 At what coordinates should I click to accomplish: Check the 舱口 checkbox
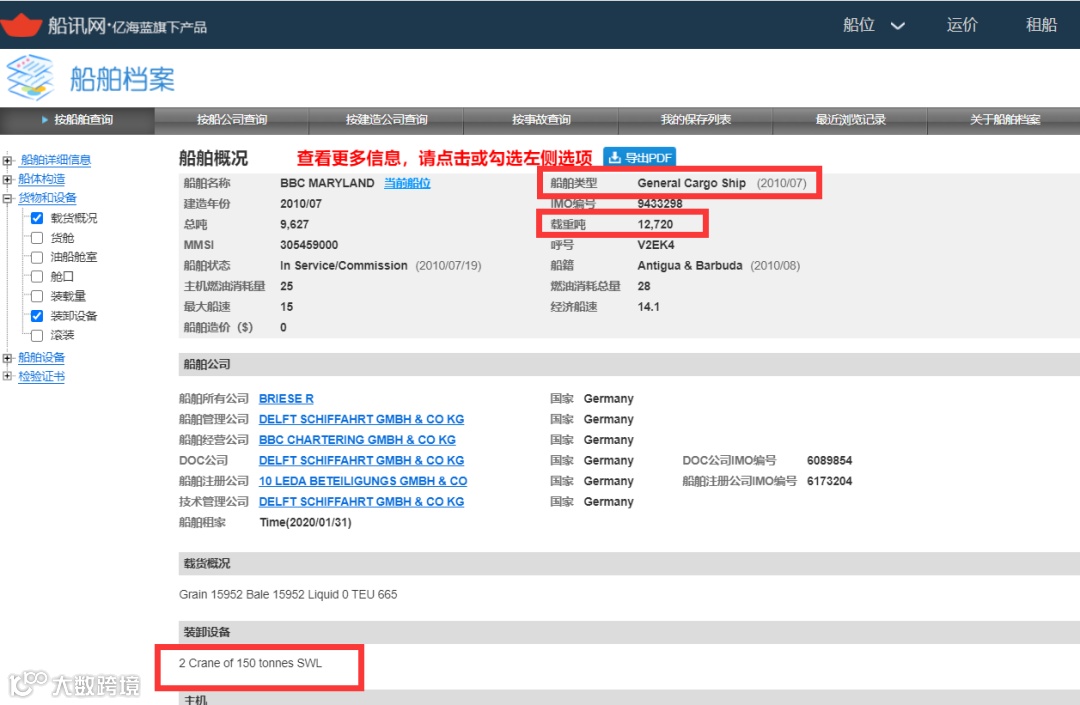[37, 277]
